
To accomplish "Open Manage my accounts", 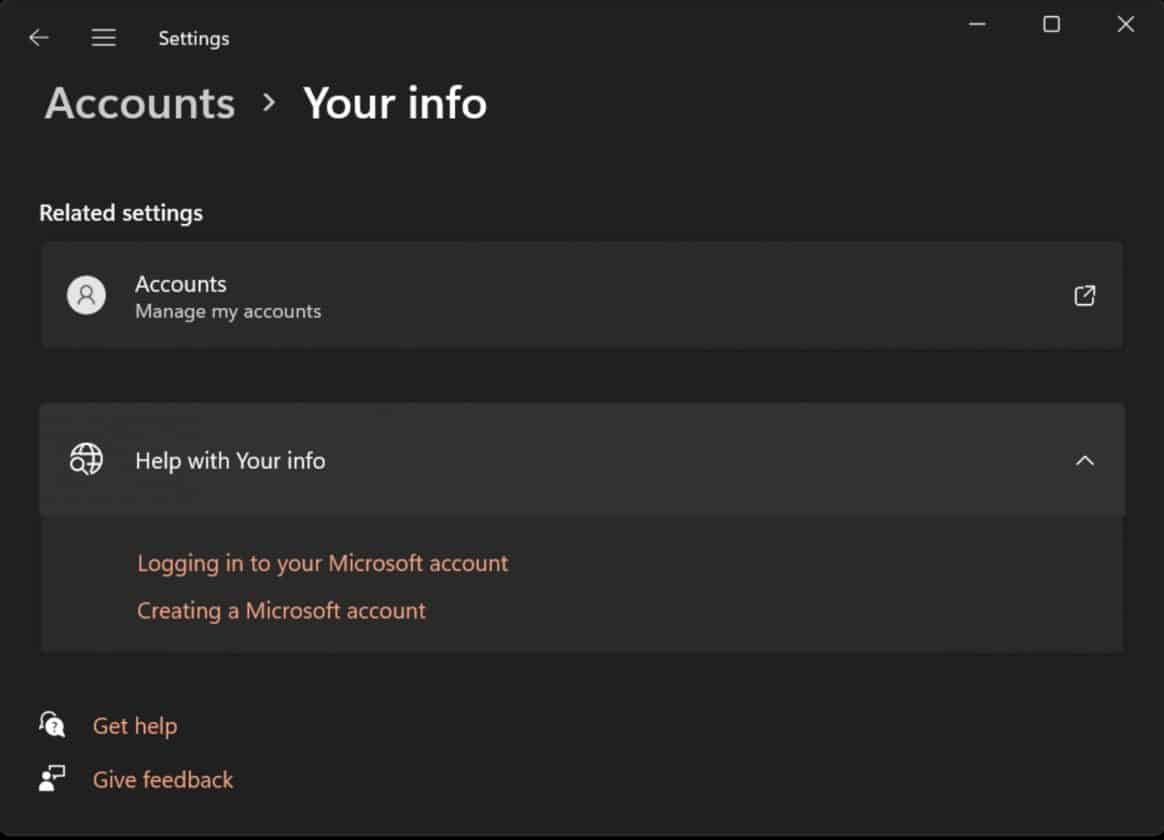I will click(228, 311).
